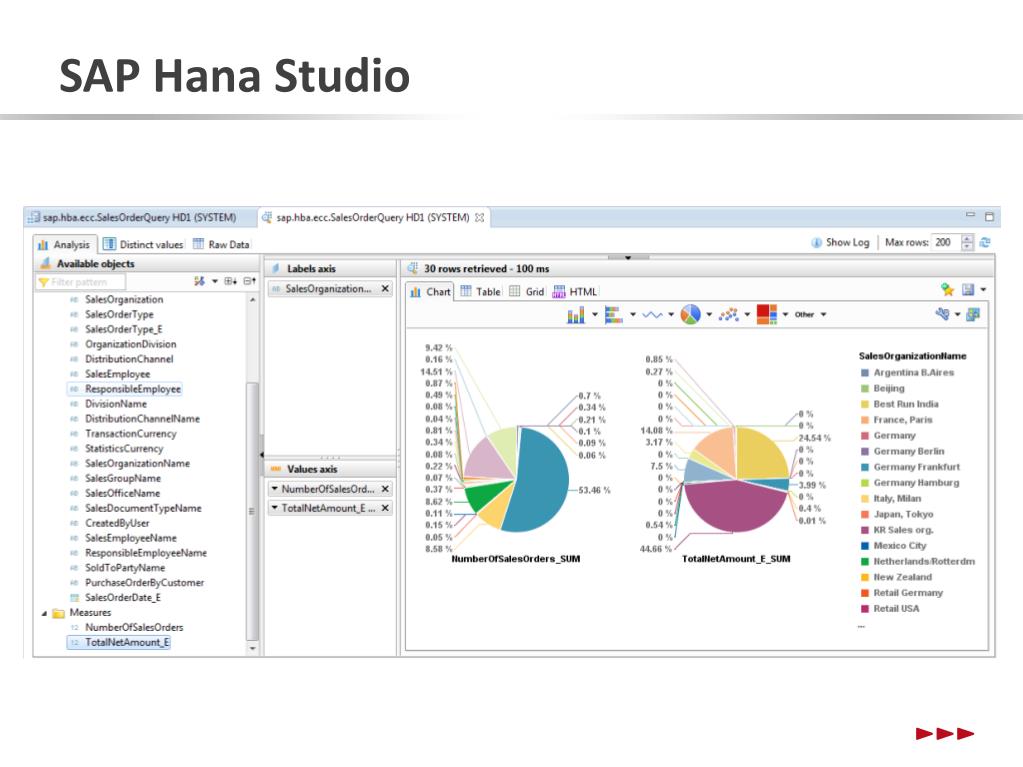Click the Show Log info icon
Viewport: 1023px width, 767px height.
pos(816,243)
